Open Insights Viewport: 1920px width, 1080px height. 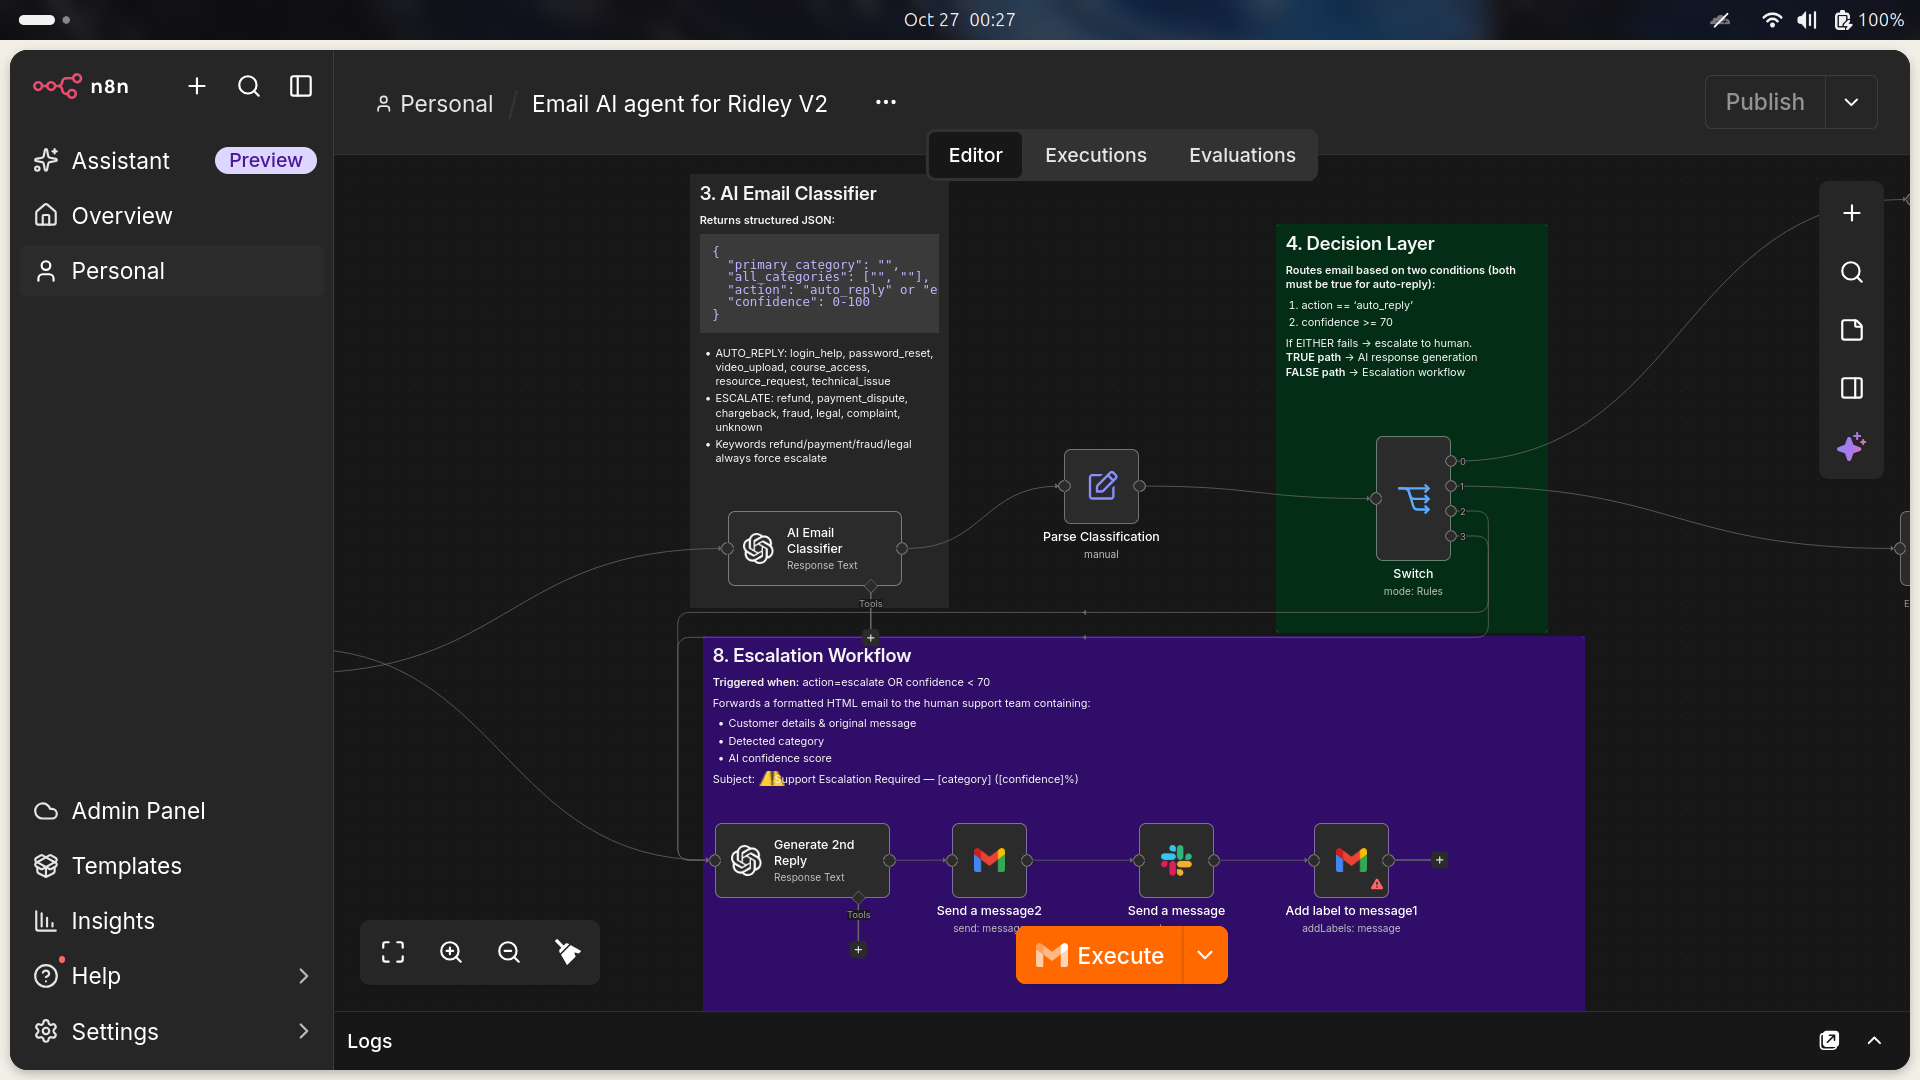pyautogui.click(x=171, y=920)
